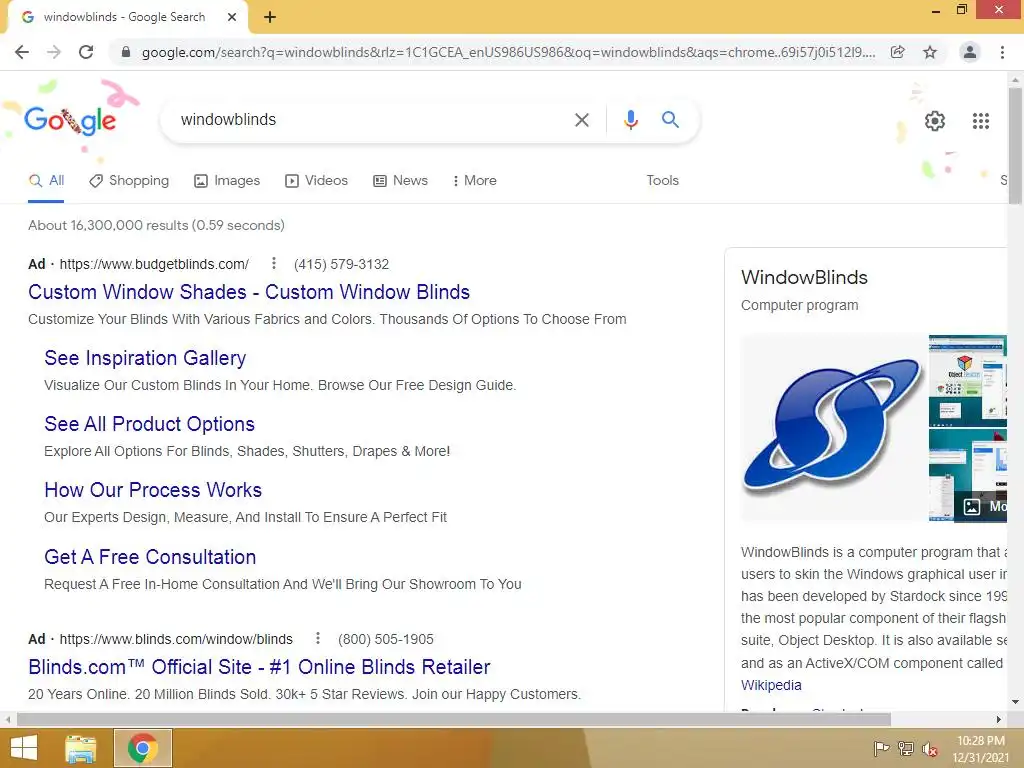This screenshot has height=768, width=1024.
Task: Click the vertical scrollbar down arrow
Action: [x=1015, y=703]
